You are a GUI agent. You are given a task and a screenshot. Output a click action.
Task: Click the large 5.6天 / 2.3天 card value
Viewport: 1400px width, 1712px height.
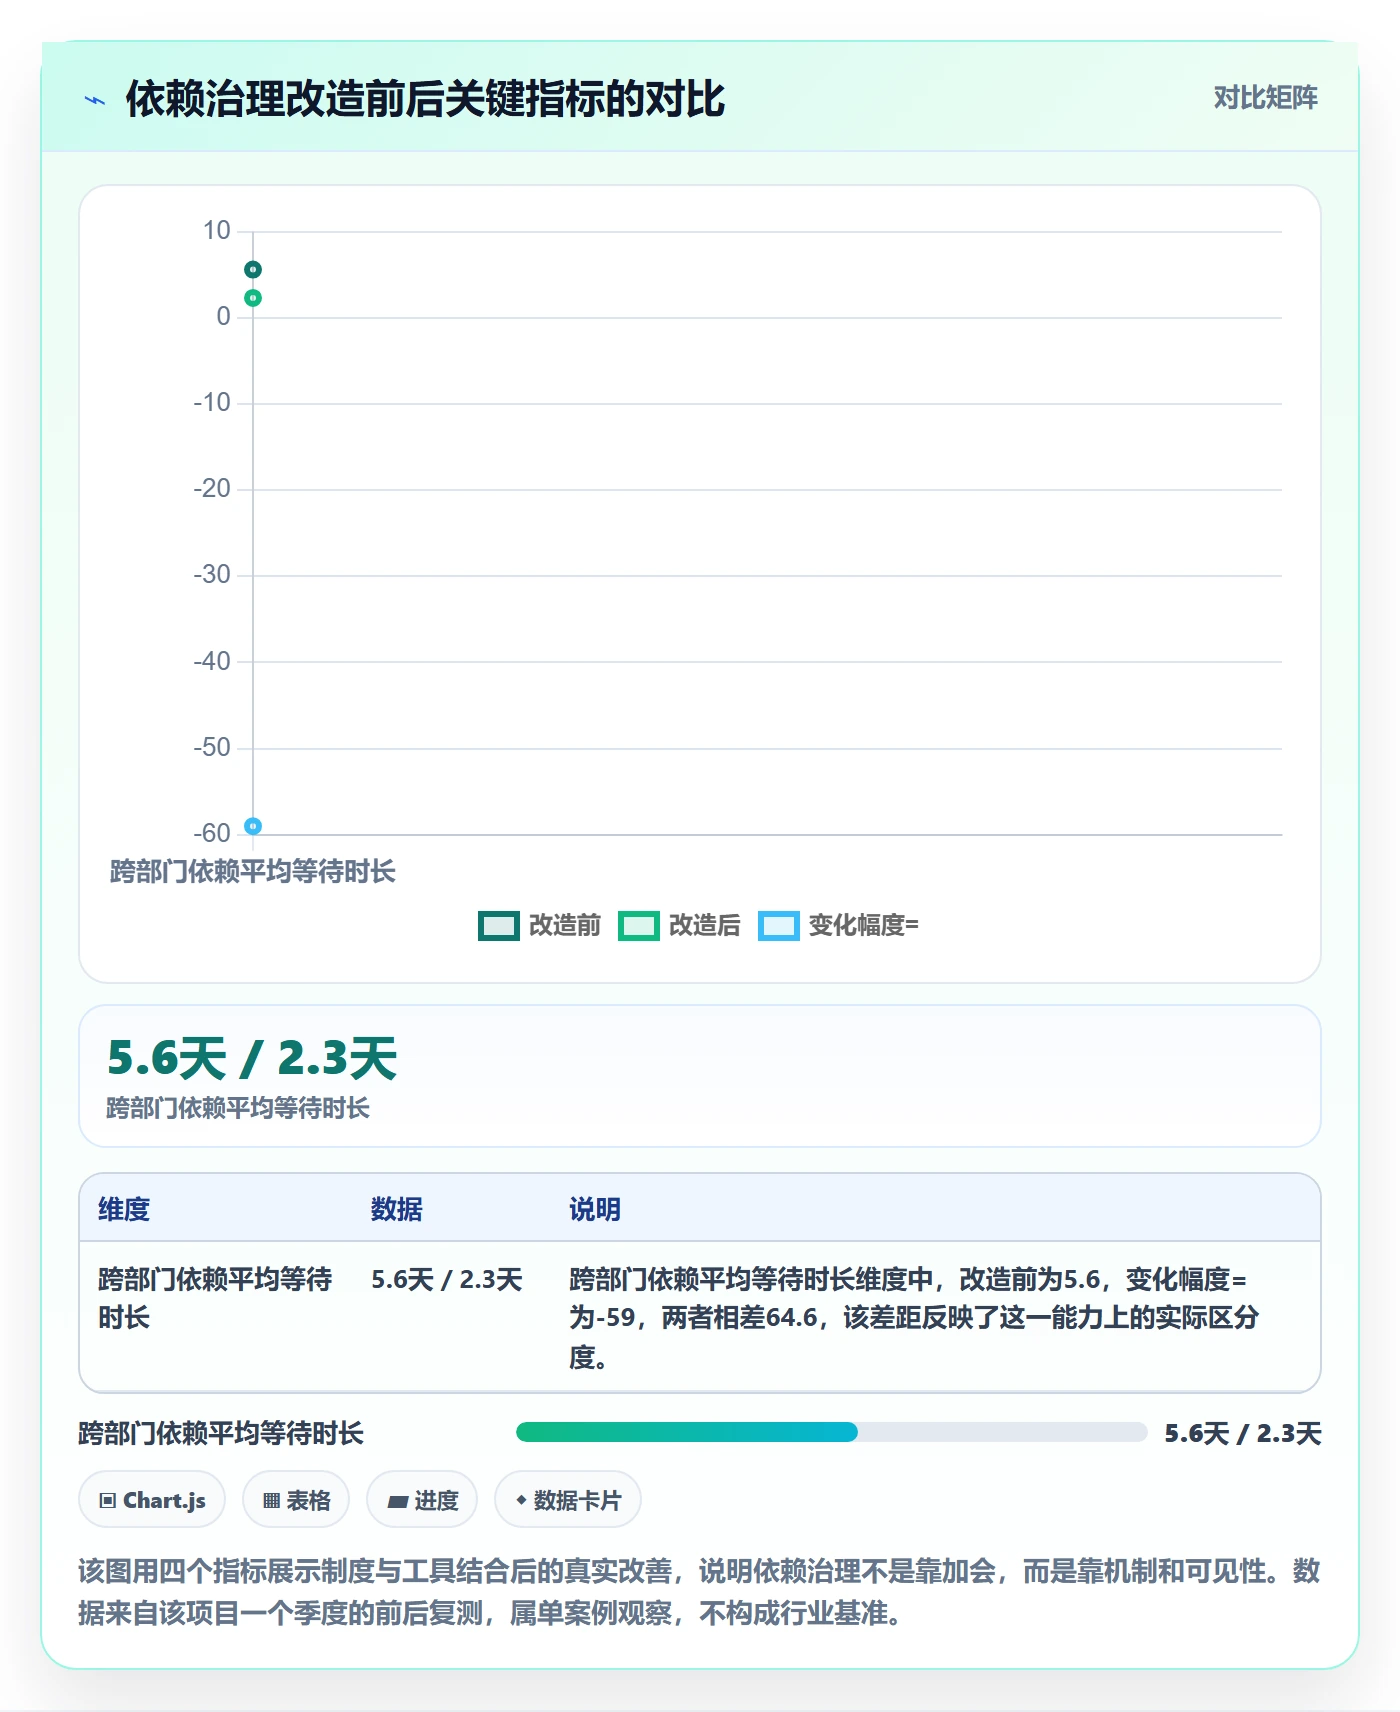252,1058
